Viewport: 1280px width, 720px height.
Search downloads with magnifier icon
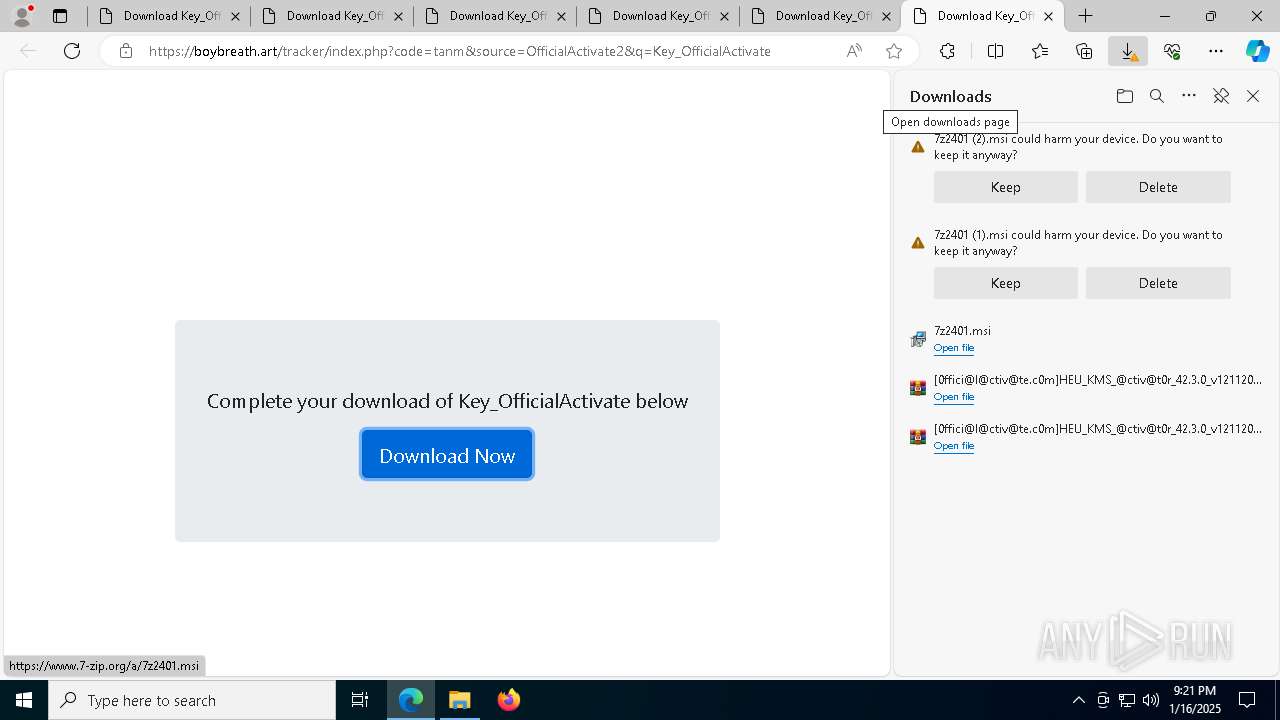pyautogui.click(x=1157, y=96)
